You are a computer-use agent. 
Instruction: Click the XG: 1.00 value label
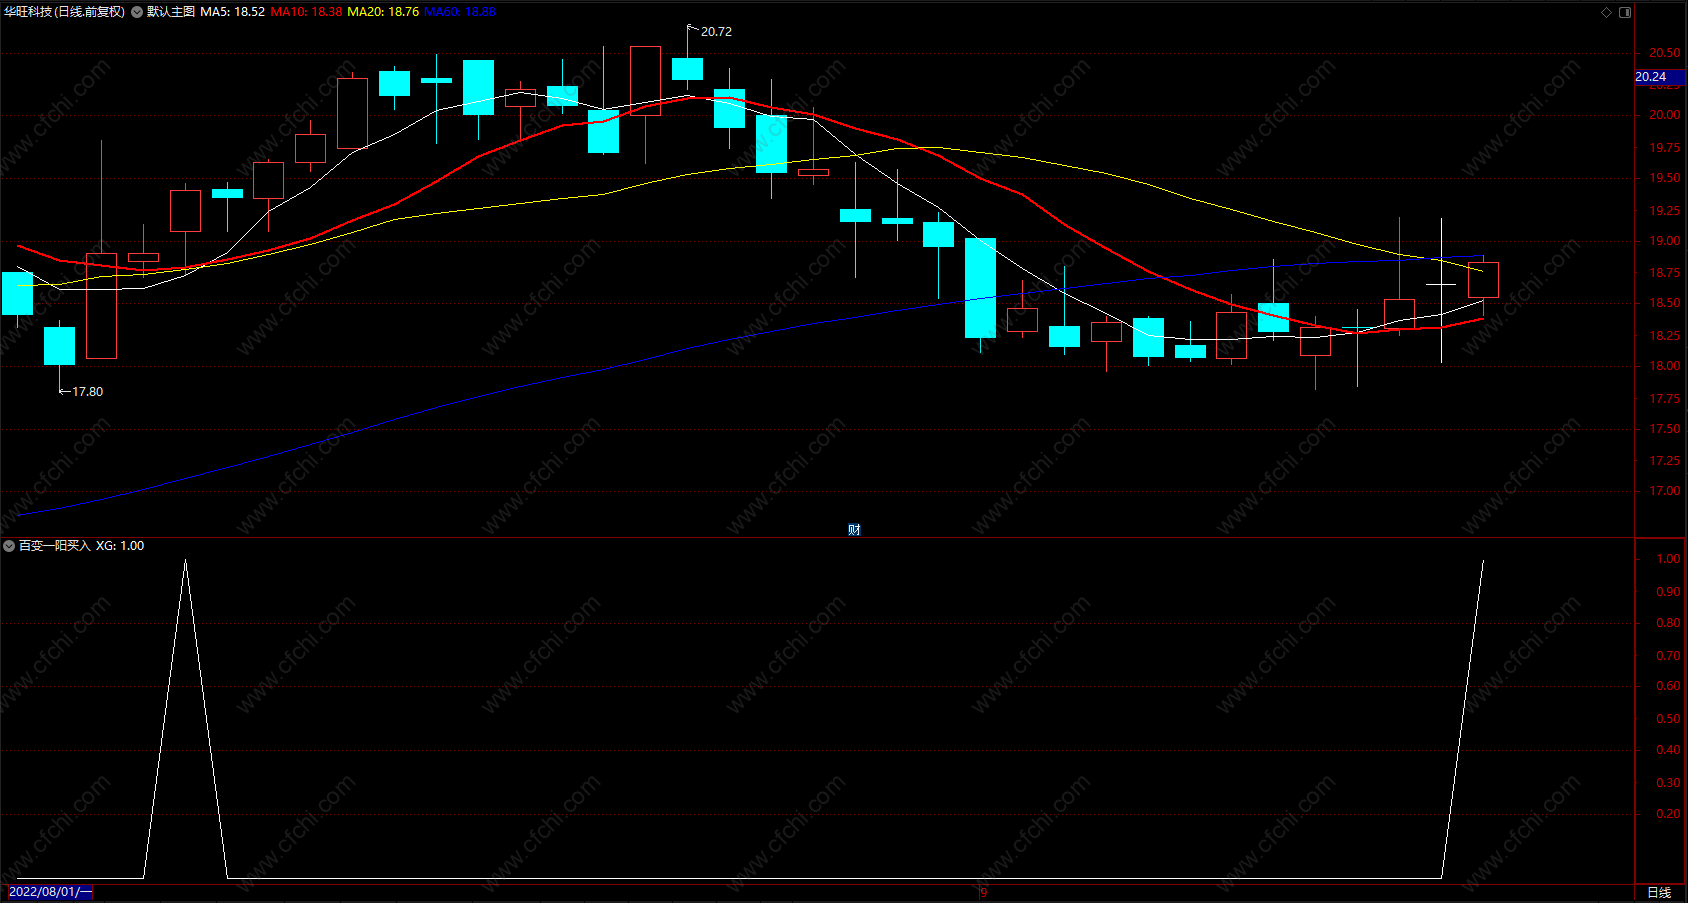coord(120,546)
